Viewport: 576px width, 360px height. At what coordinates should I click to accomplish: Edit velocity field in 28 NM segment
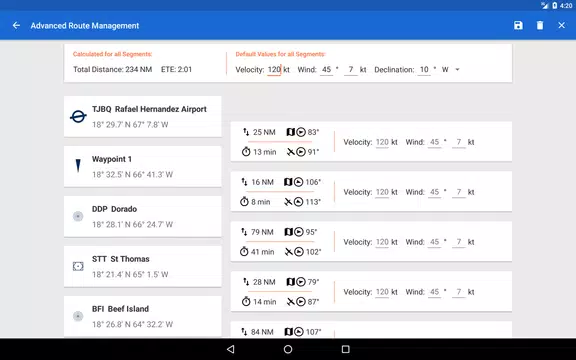tap(382, 292)
